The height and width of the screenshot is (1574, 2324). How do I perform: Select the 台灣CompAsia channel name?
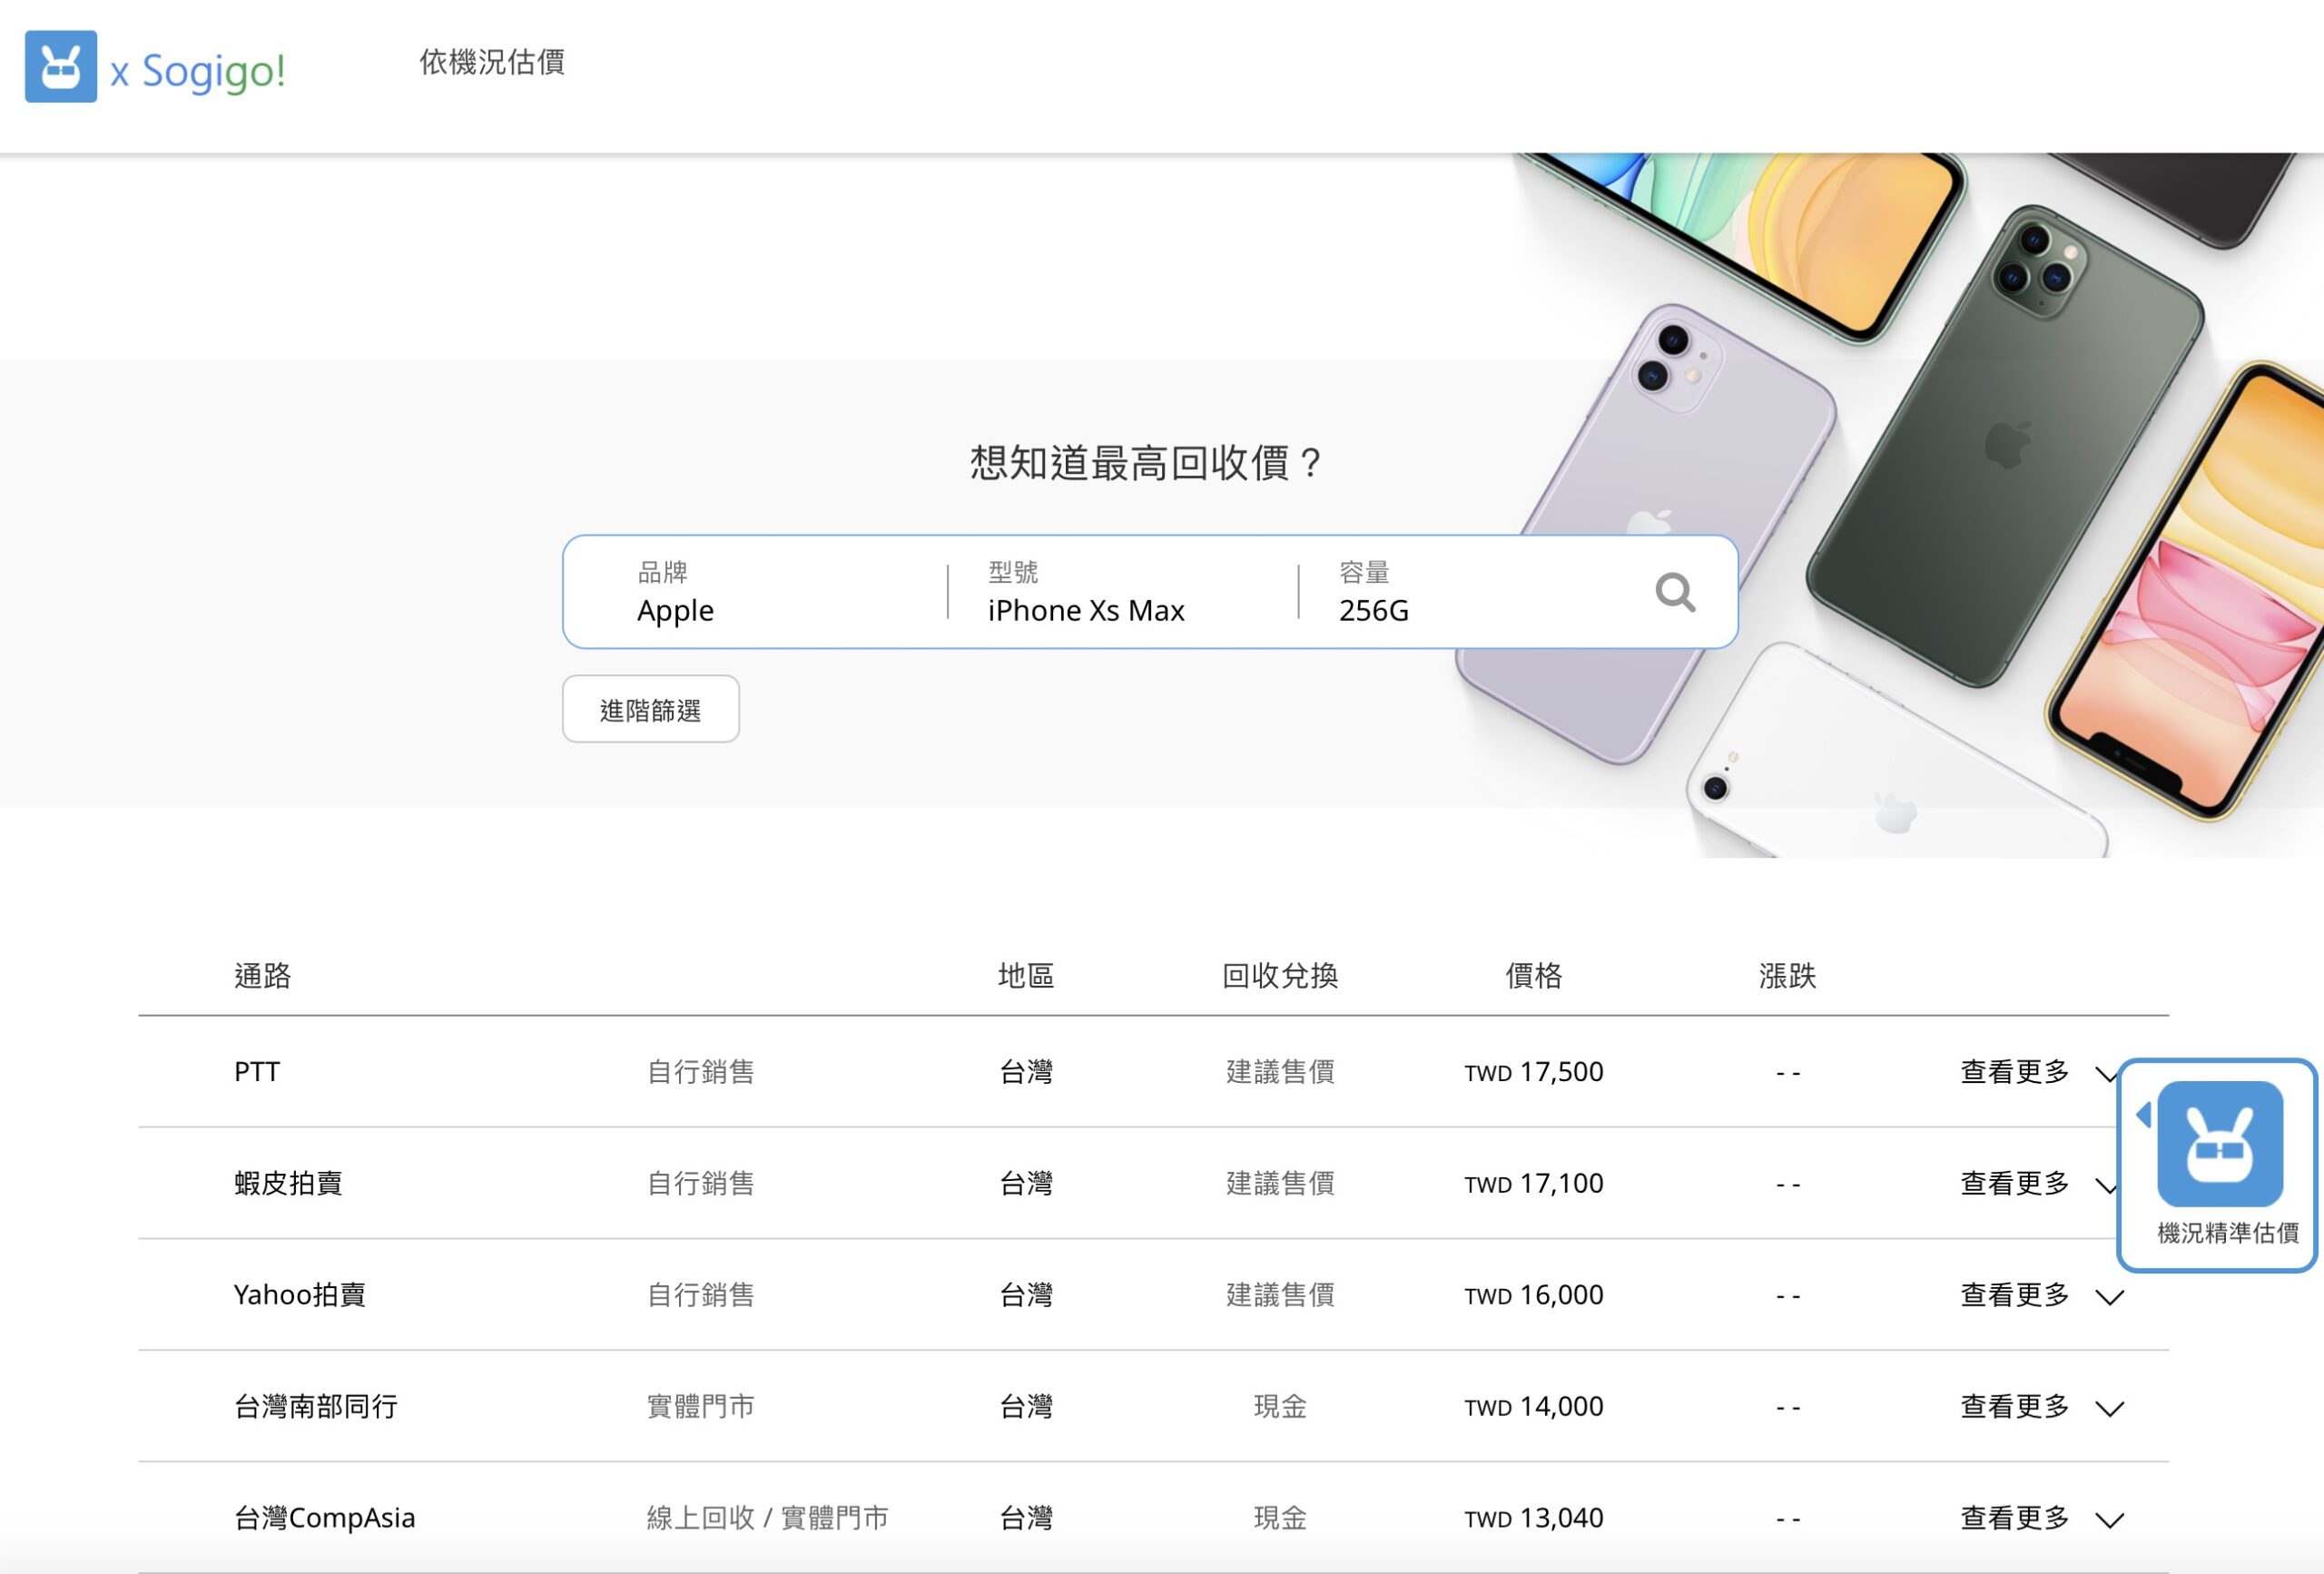tap(324, 1518)
